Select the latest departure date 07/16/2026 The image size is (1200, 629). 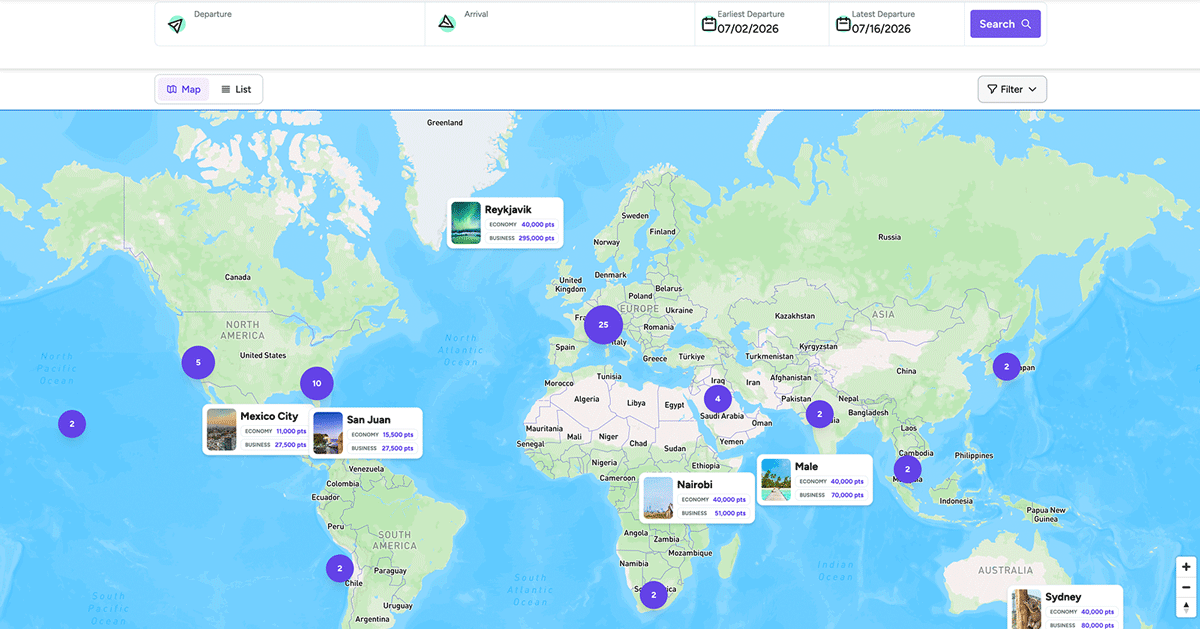pos(881,29)
